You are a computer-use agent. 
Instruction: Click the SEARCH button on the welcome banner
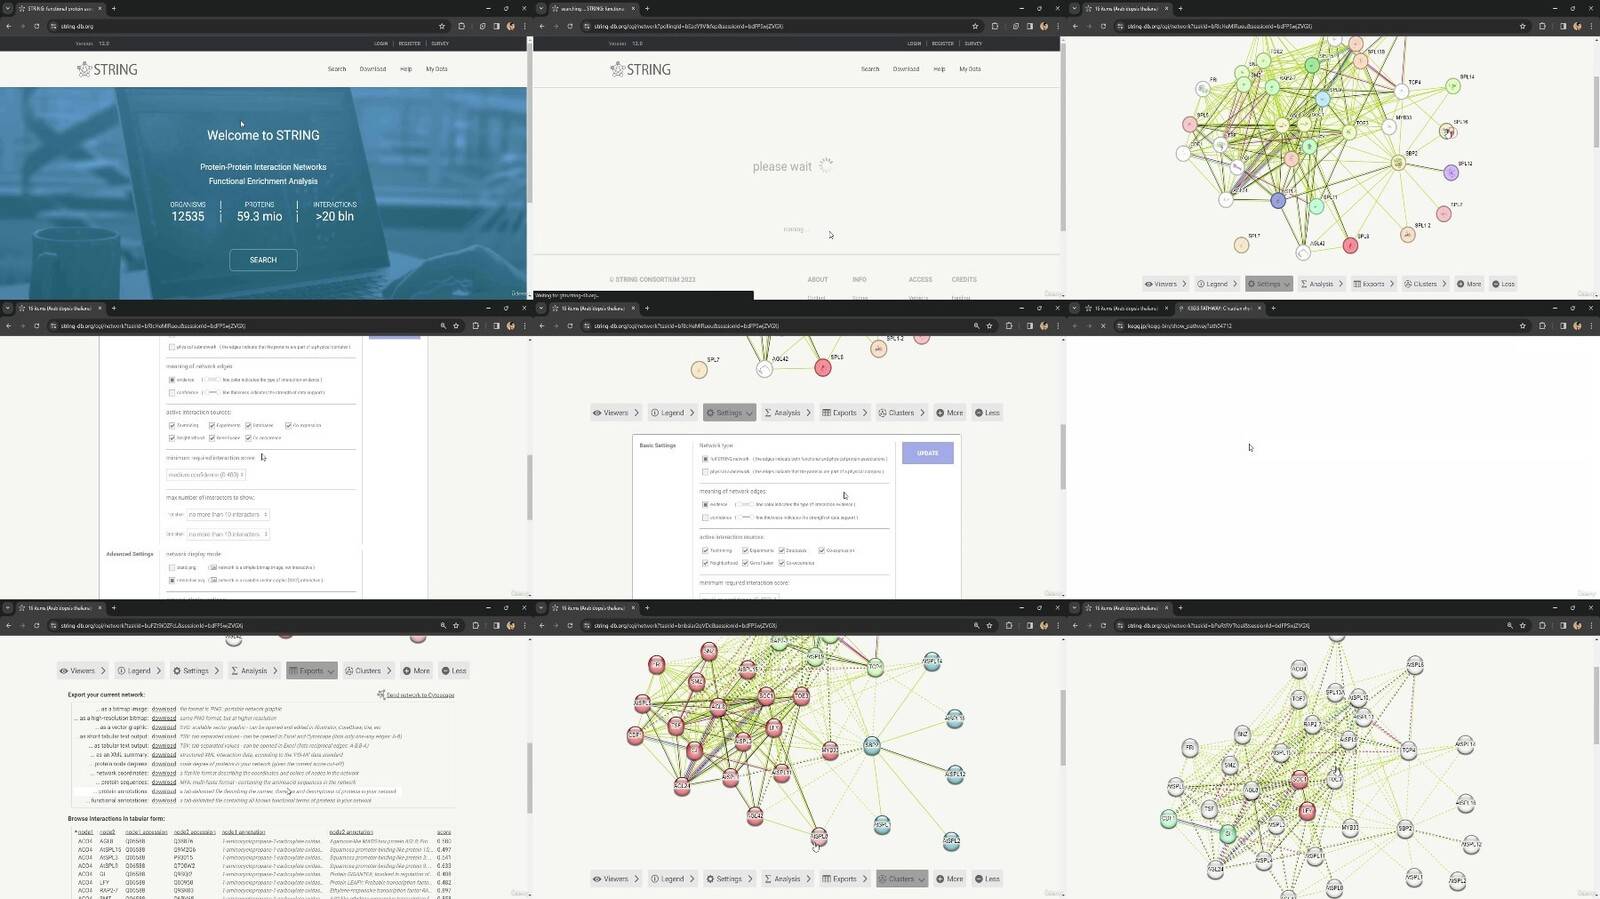coord(263,260)
